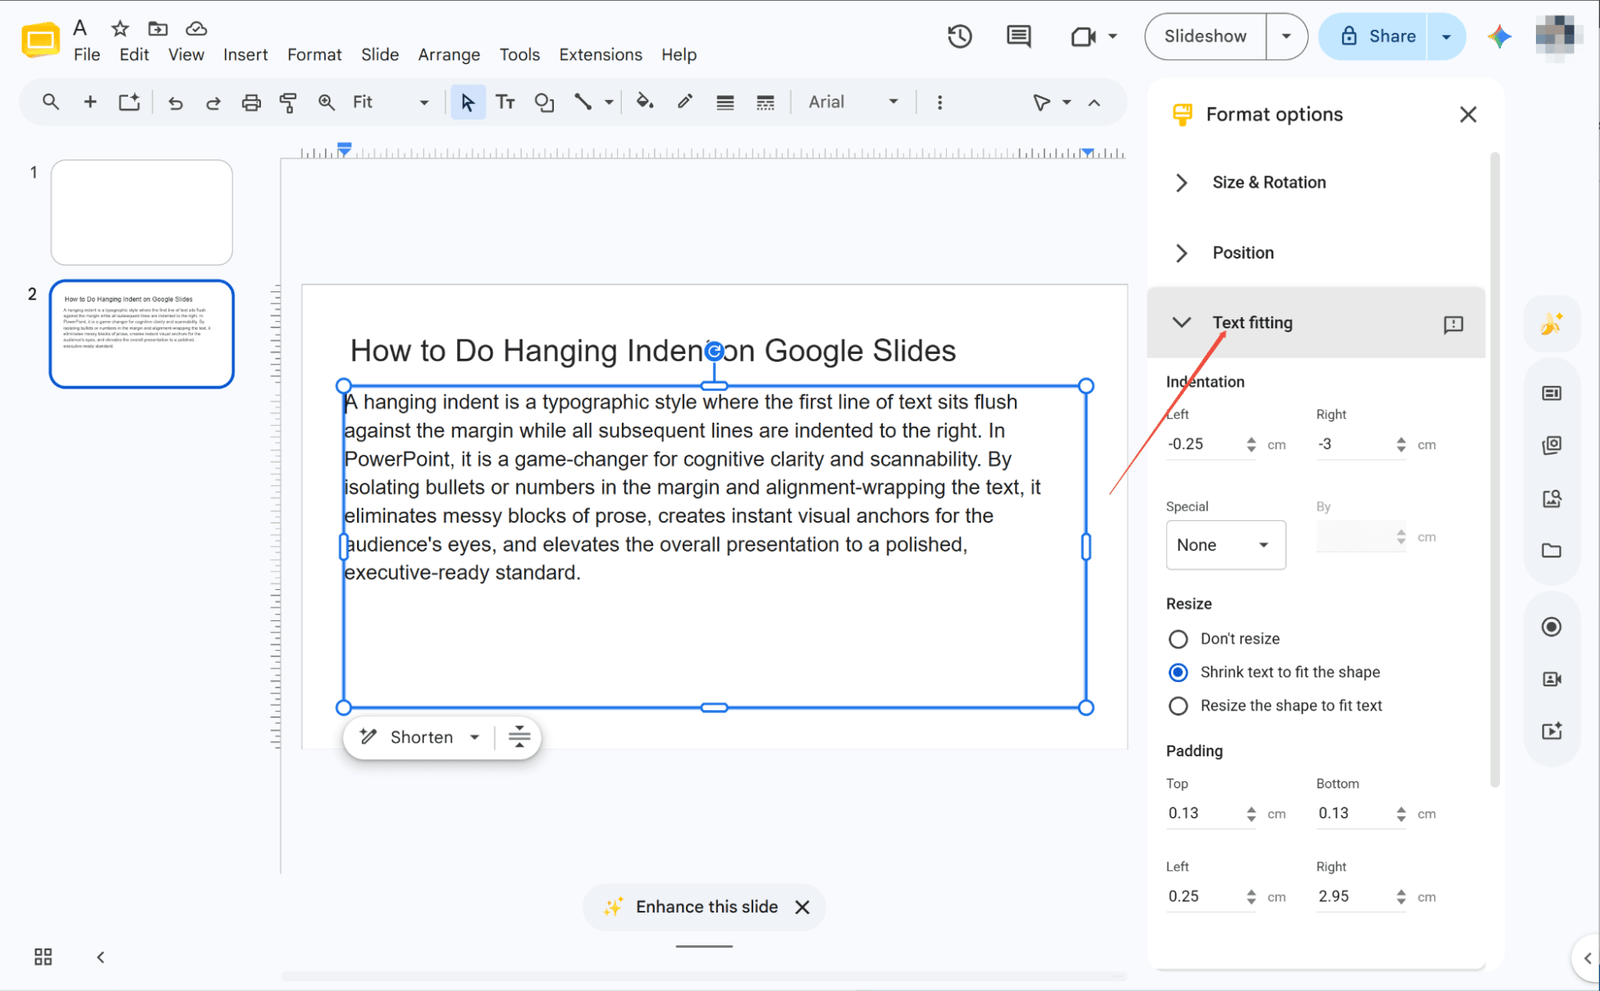Select slide 2 thumbnail
This screenshot has height=991, width=1600.
tap(142, 334)
